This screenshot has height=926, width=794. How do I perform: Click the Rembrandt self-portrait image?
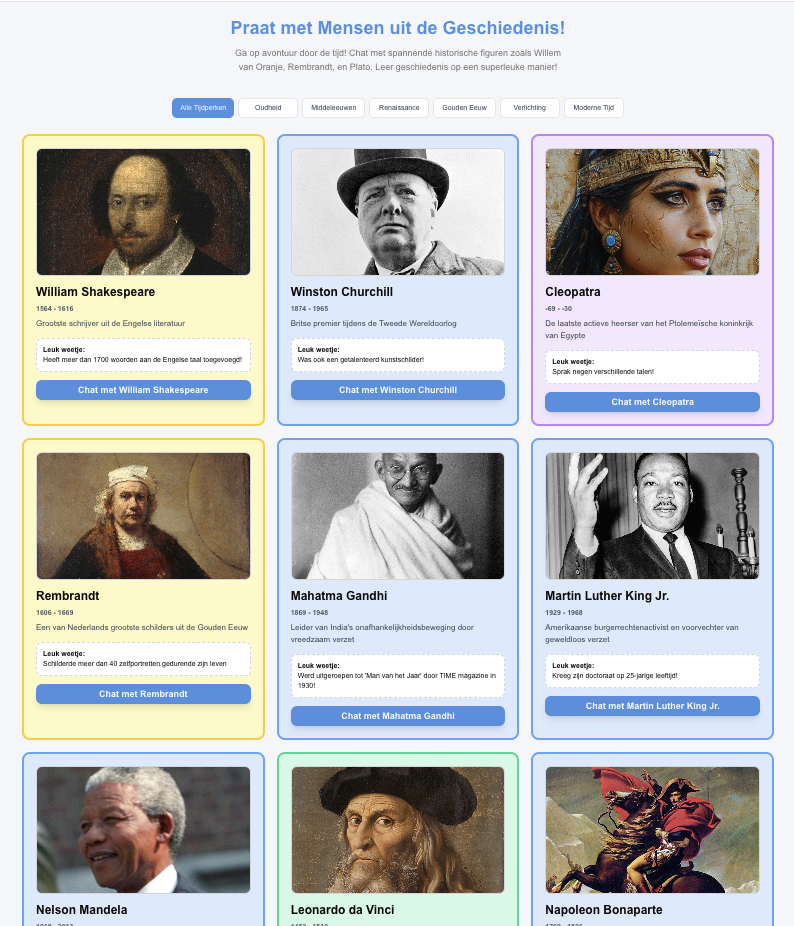click(143, 516)
